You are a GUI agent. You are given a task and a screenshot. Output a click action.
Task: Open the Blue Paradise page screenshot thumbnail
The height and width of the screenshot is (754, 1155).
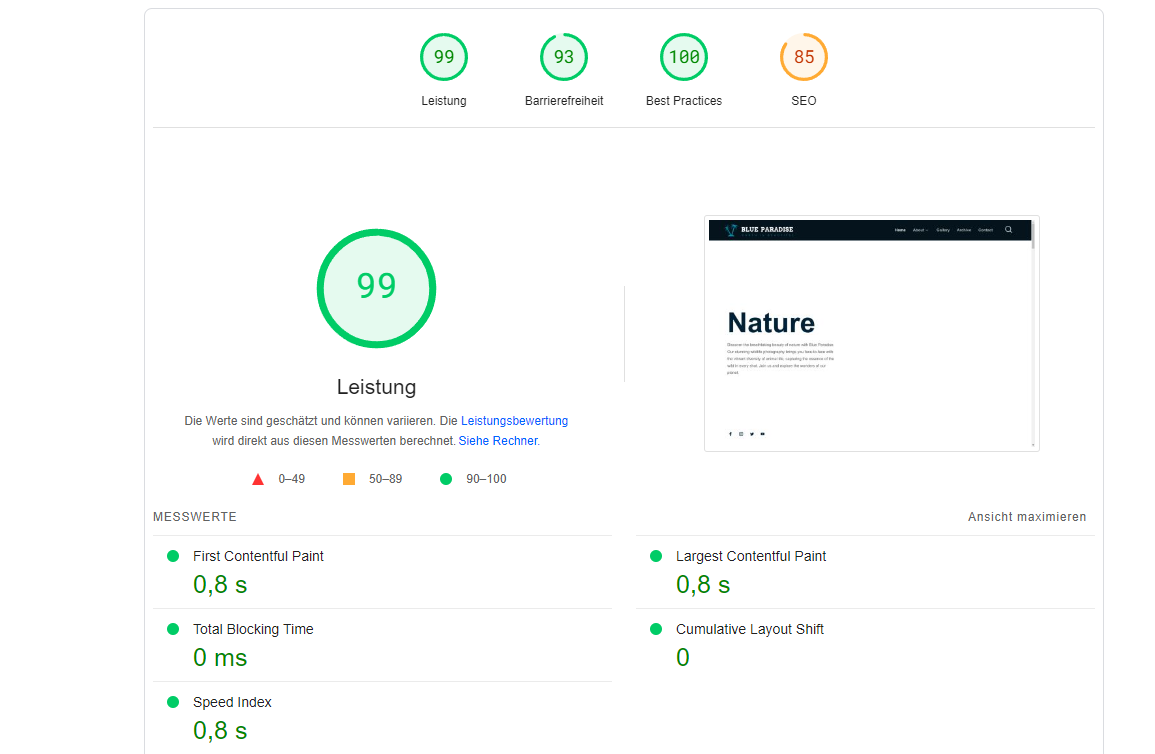coord(871,334)
